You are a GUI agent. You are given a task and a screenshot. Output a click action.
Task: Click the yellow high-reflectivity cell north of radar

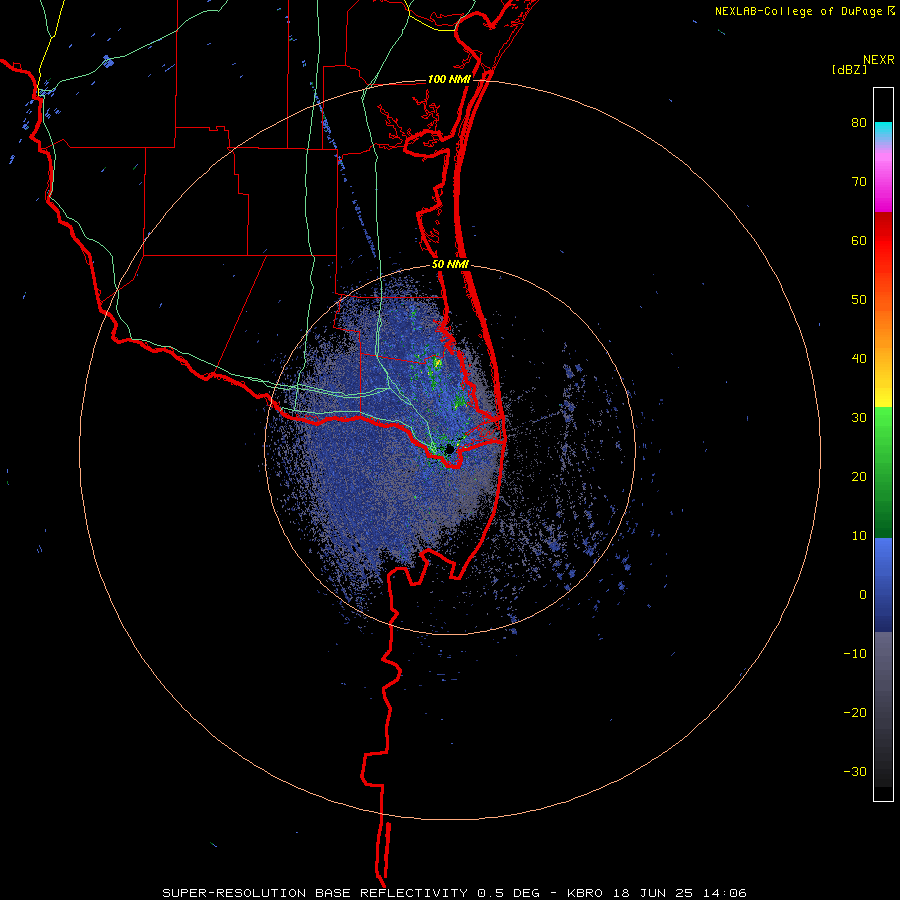pos(436,363)
